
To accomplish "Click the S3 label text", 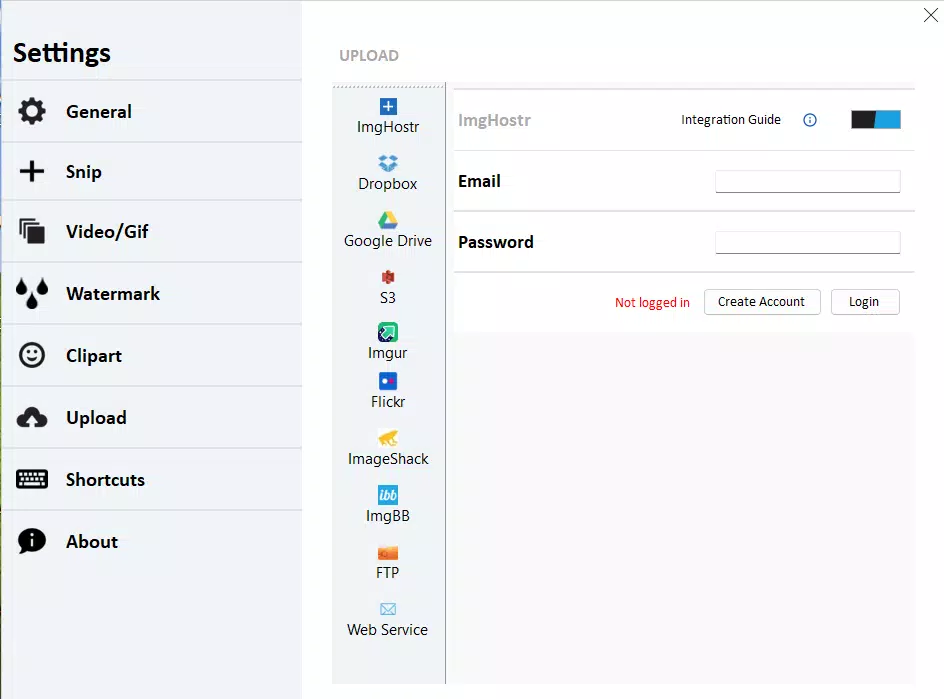I will [388, 297].
